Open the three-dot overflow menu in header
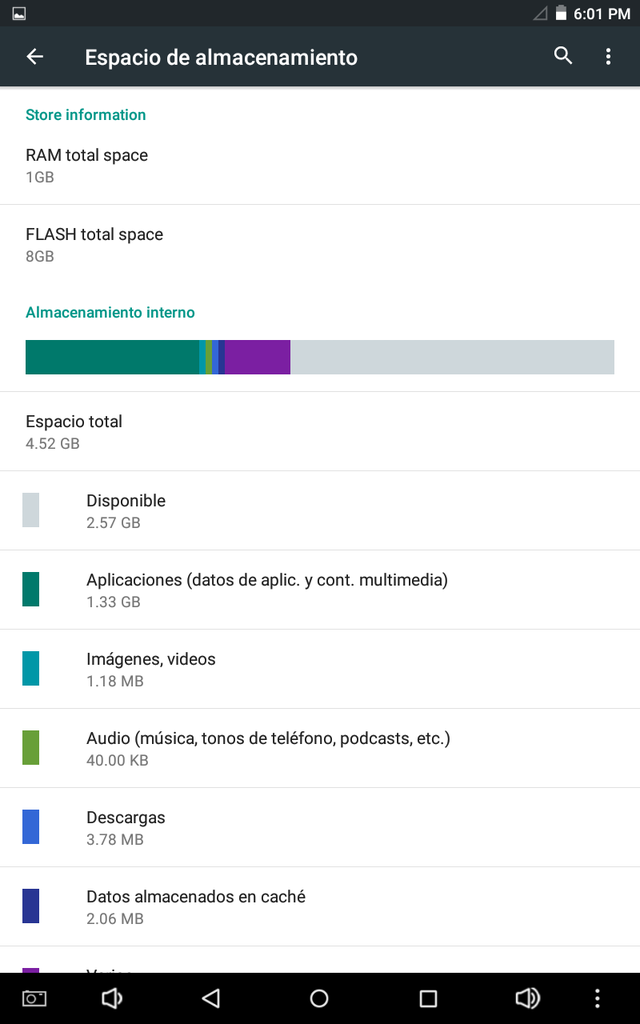 [x=608, y=57]
